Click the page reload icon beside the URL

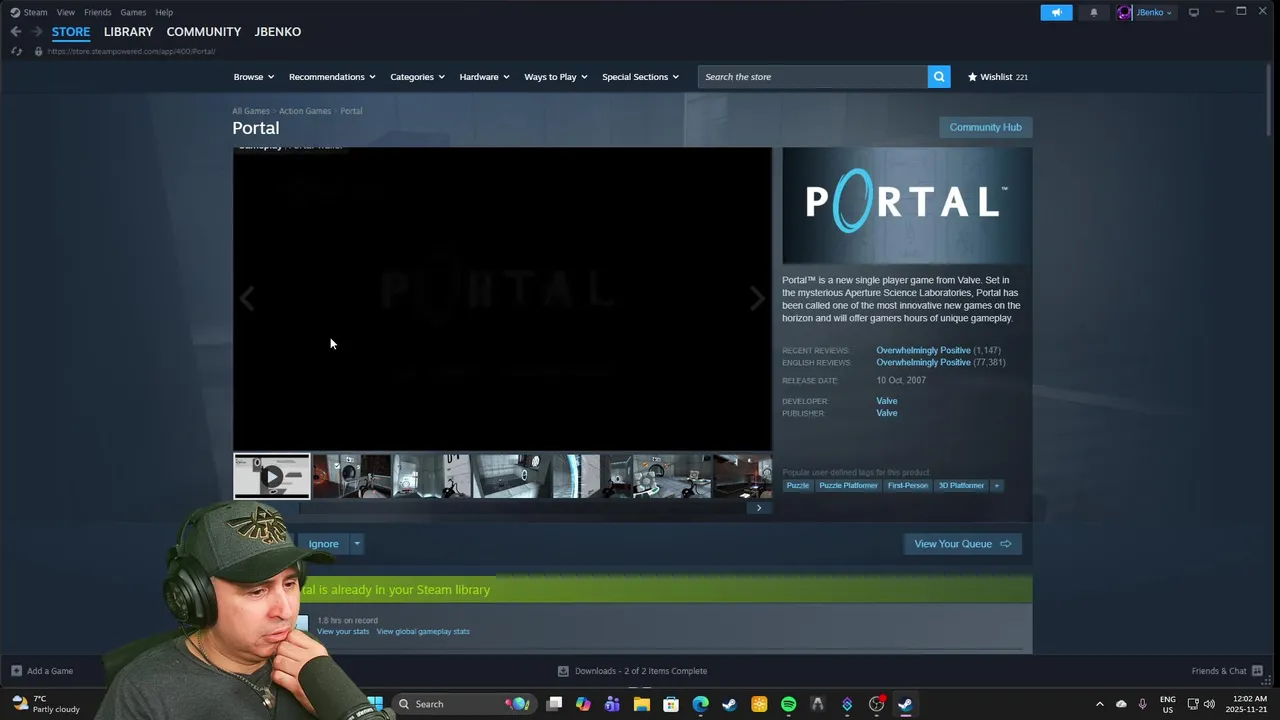tap(16, 51)
